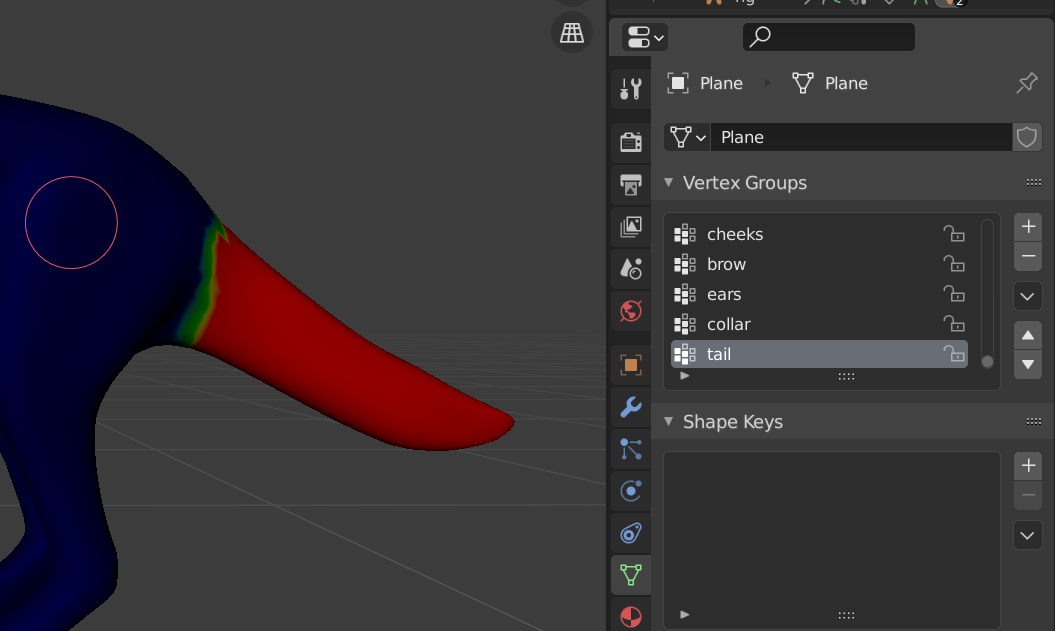Viewport: 1055px width, 631px height.
Task: Select the 'tail' vertex group
Action: [819, 354]
